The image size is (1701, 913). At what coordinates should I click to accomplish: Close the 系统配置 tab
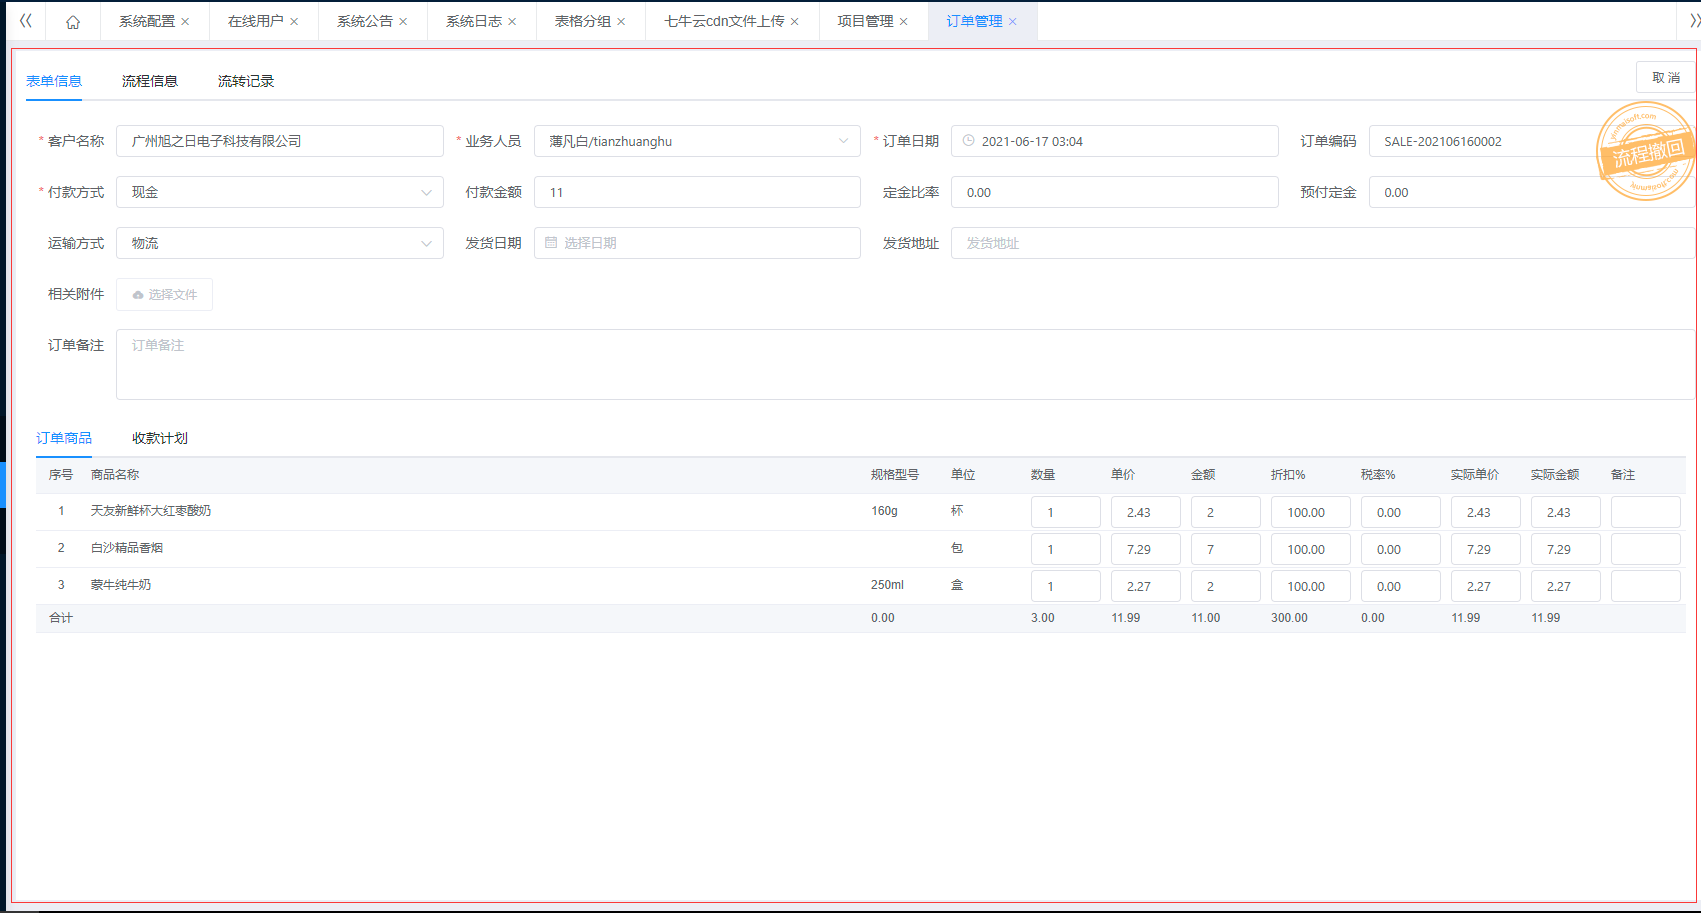coord(185,22)
